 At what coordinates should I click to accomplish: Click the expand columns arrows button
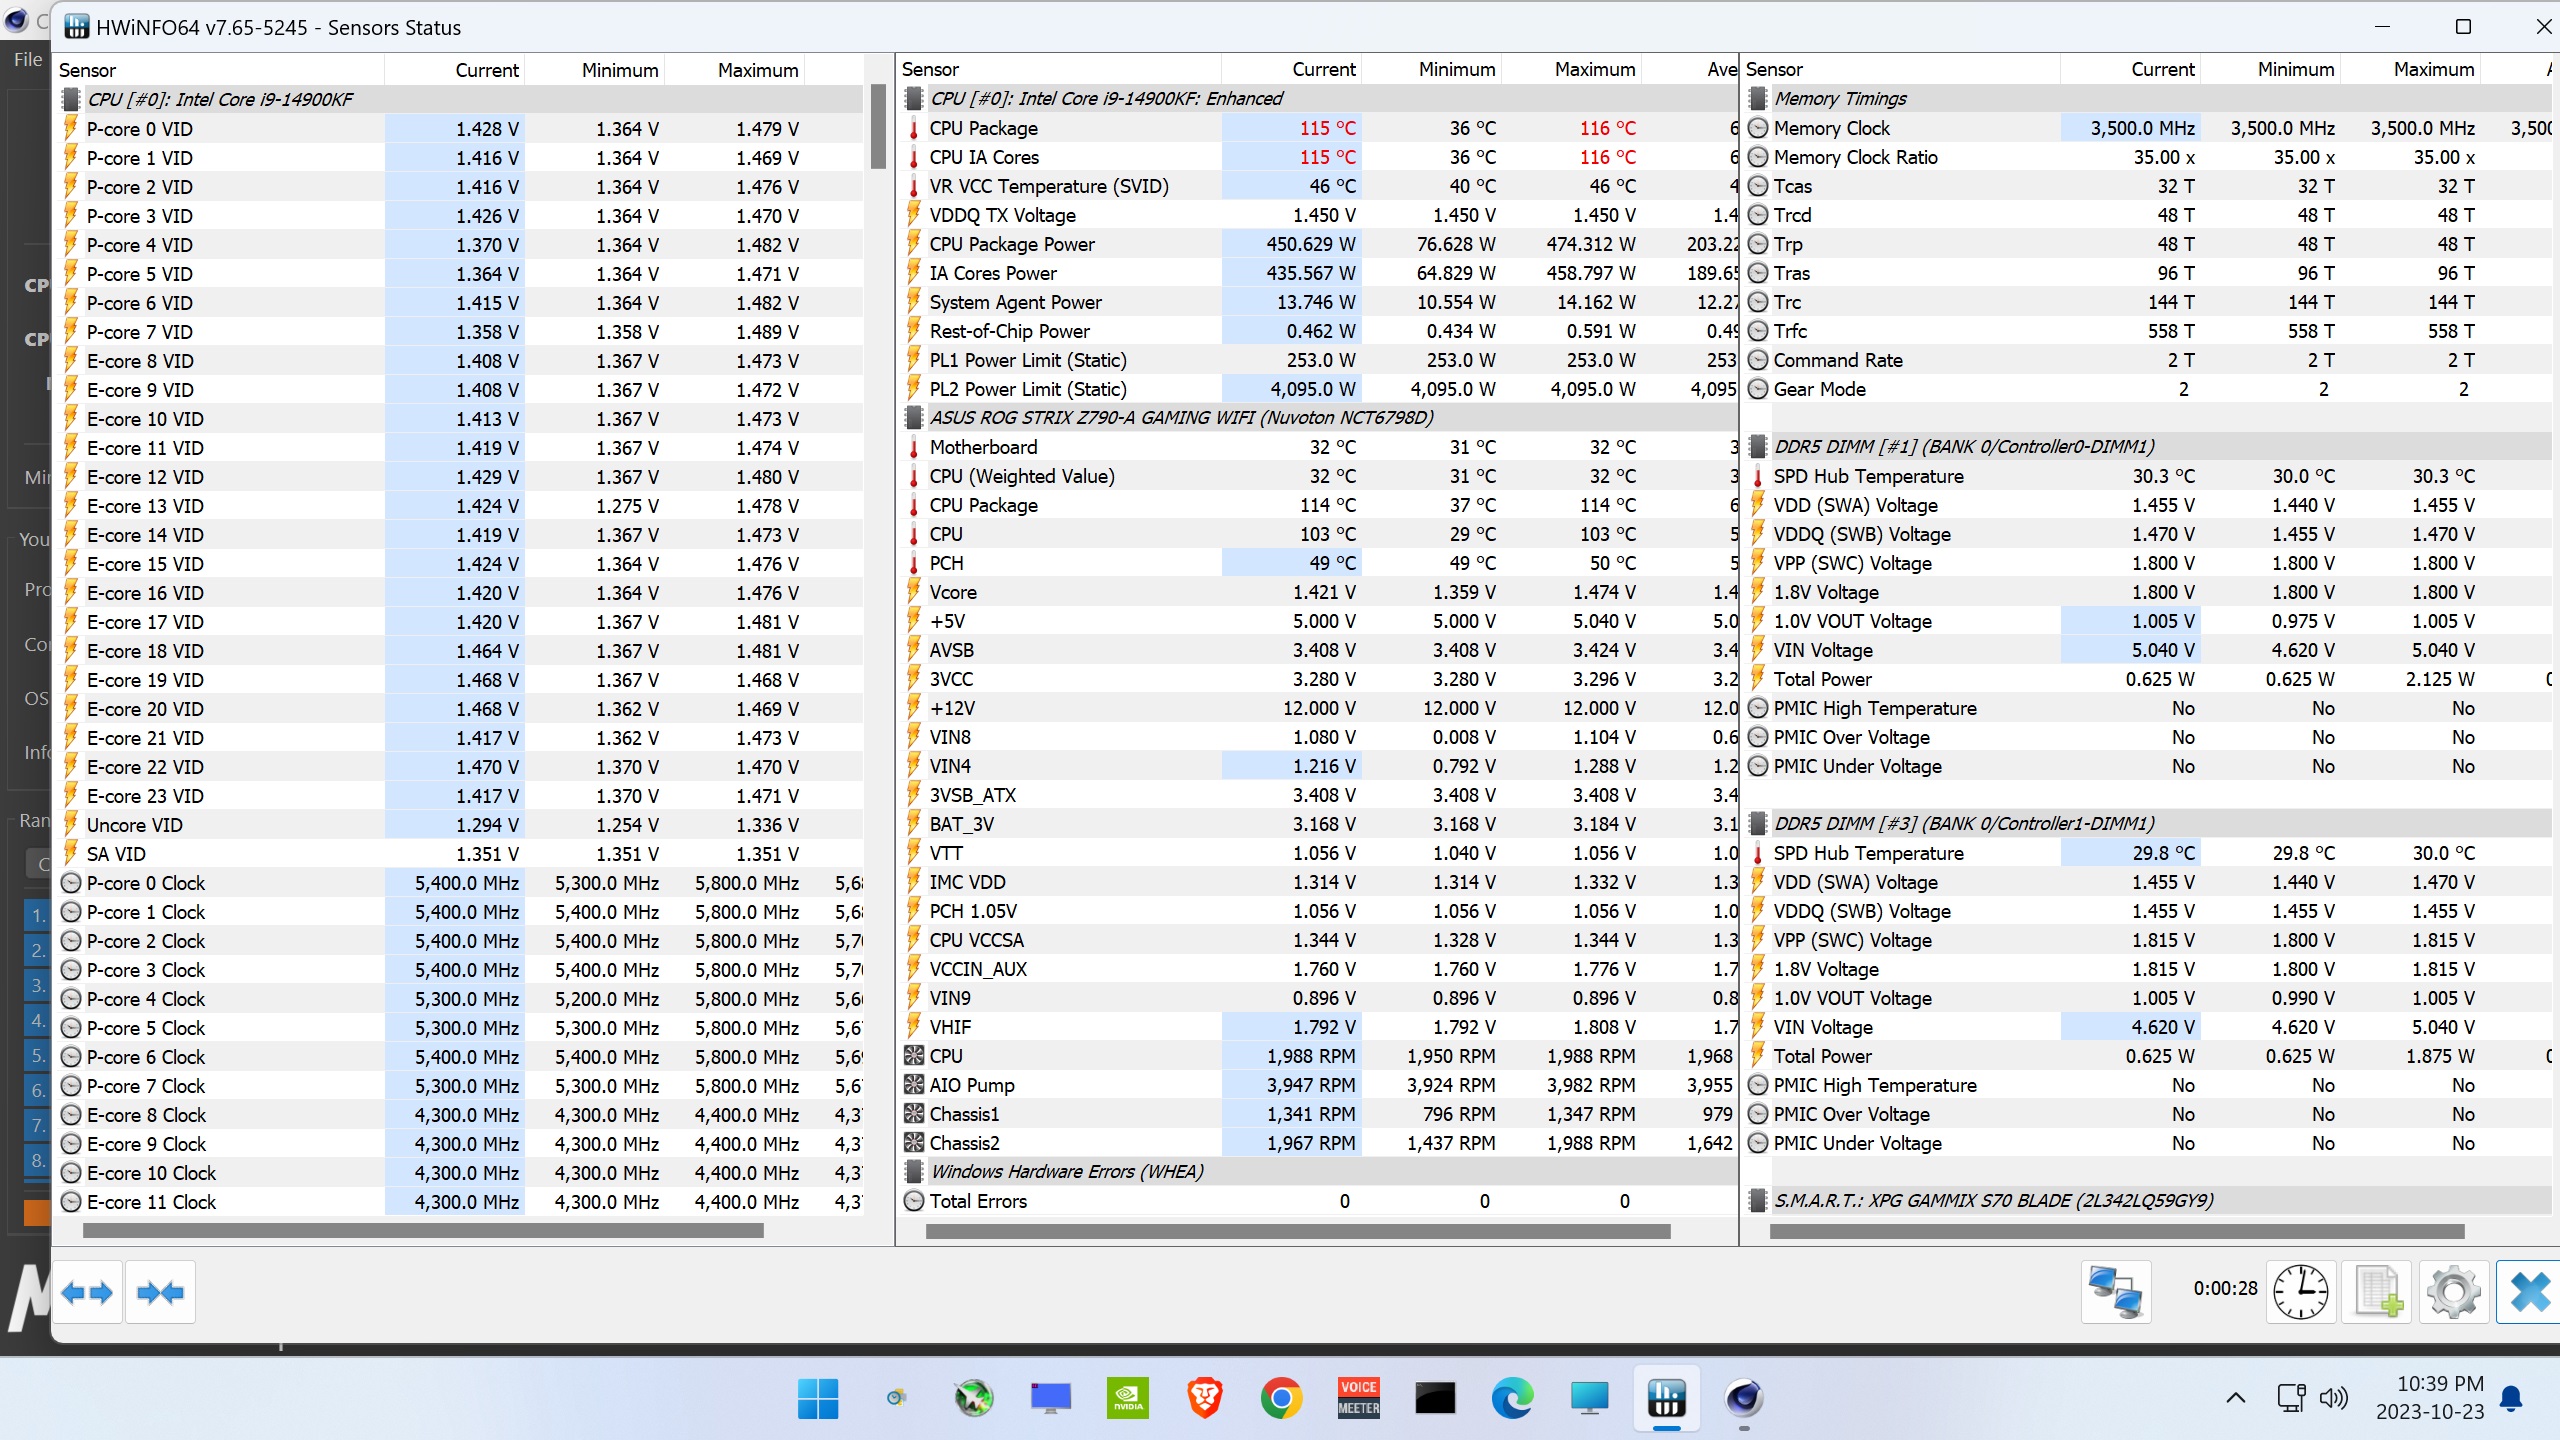pyautogui.click(x=87, y=1292)
